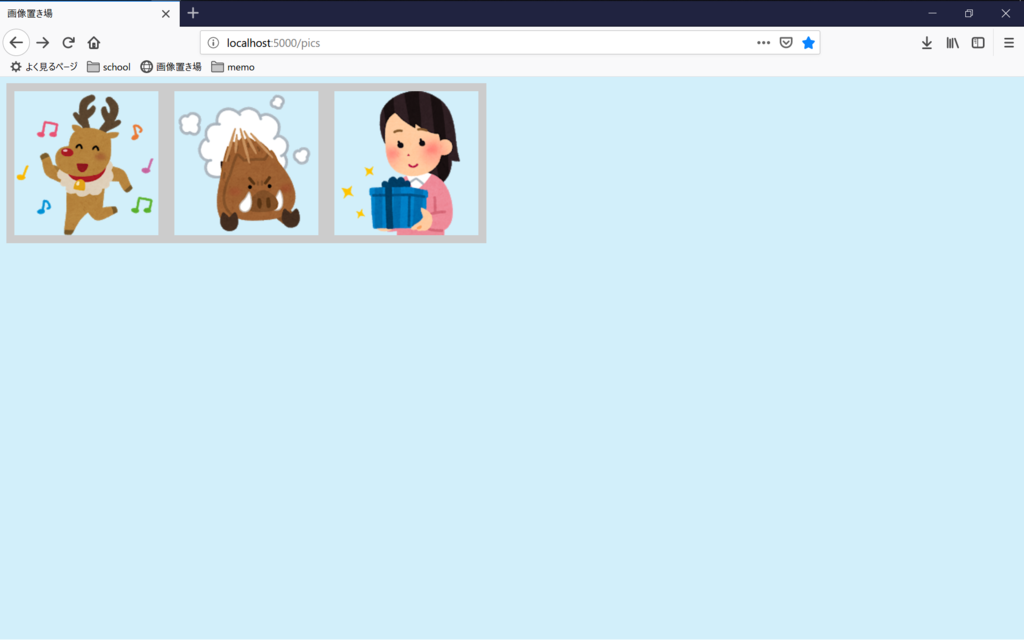Go back to the previous page
1024x640 pixels.
point(16,42)
